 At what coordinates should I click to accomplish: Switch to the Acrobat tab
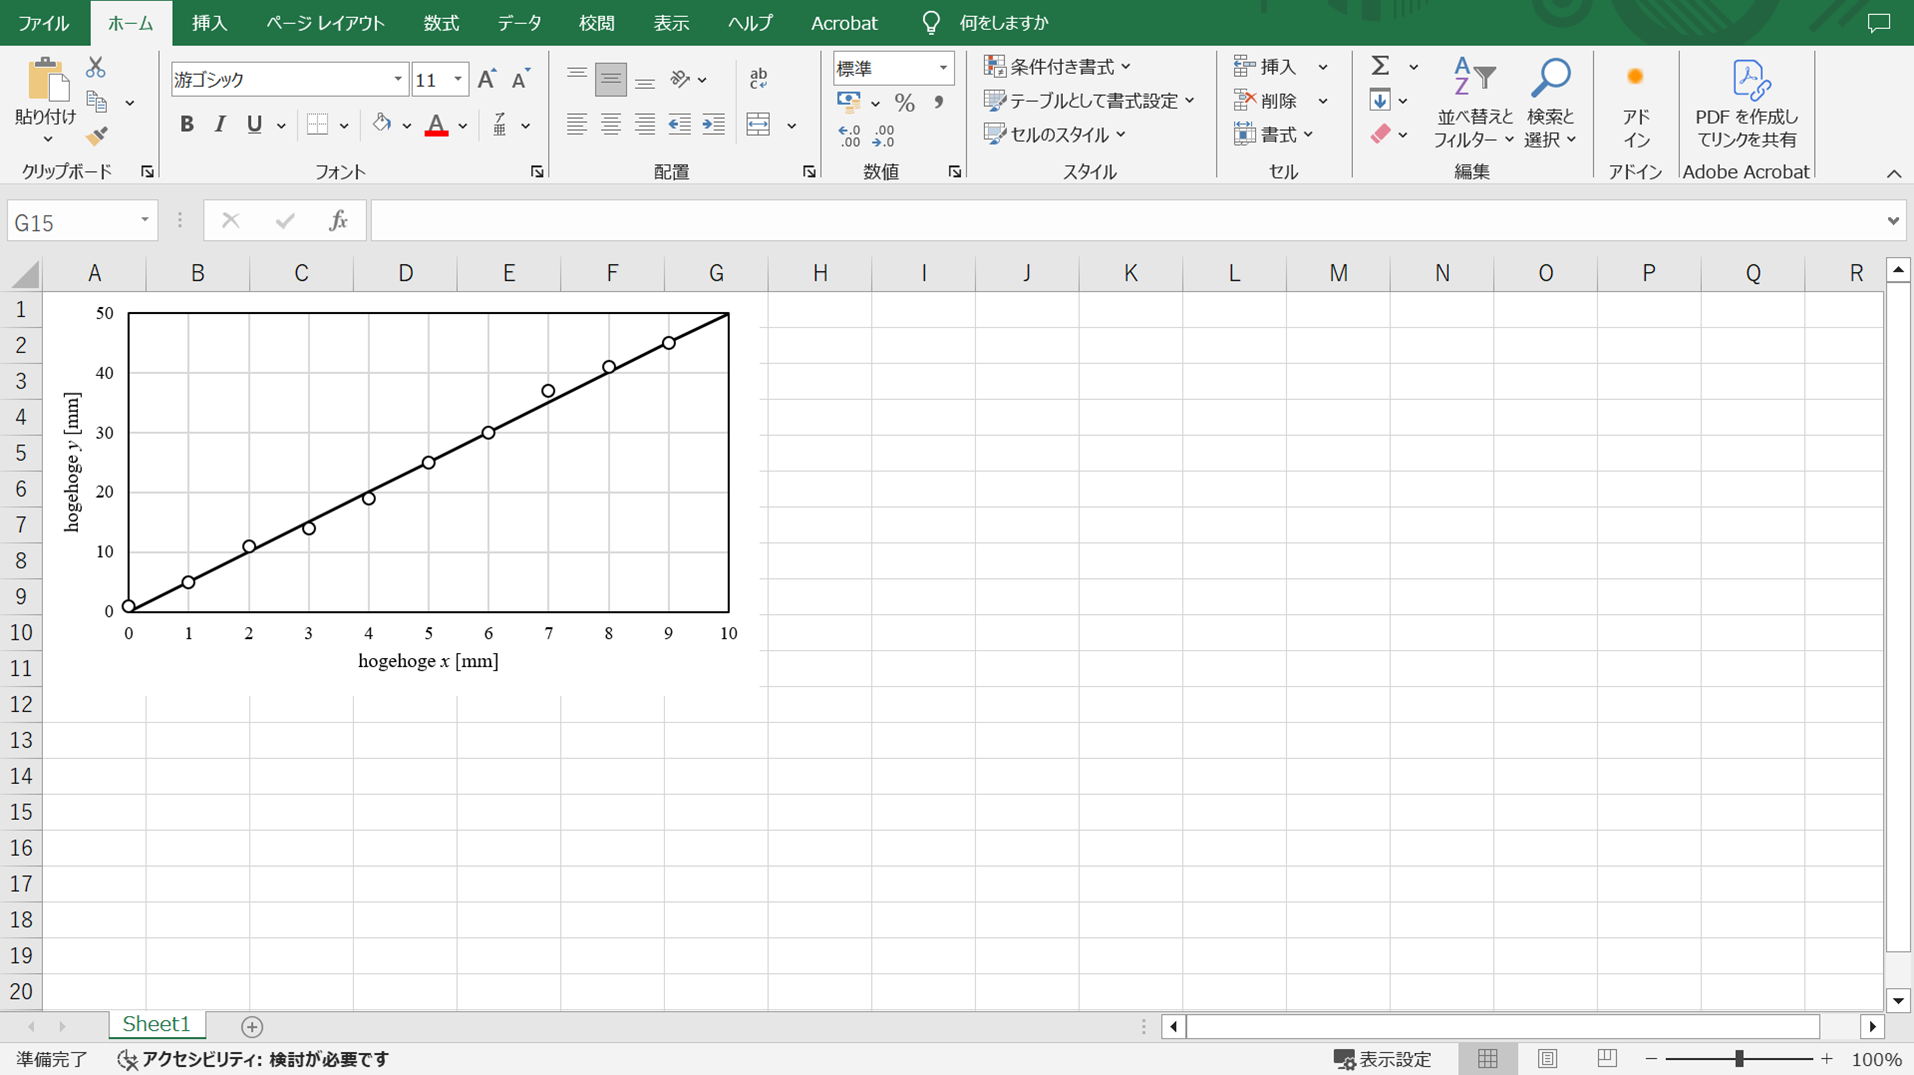pos(844,22)
